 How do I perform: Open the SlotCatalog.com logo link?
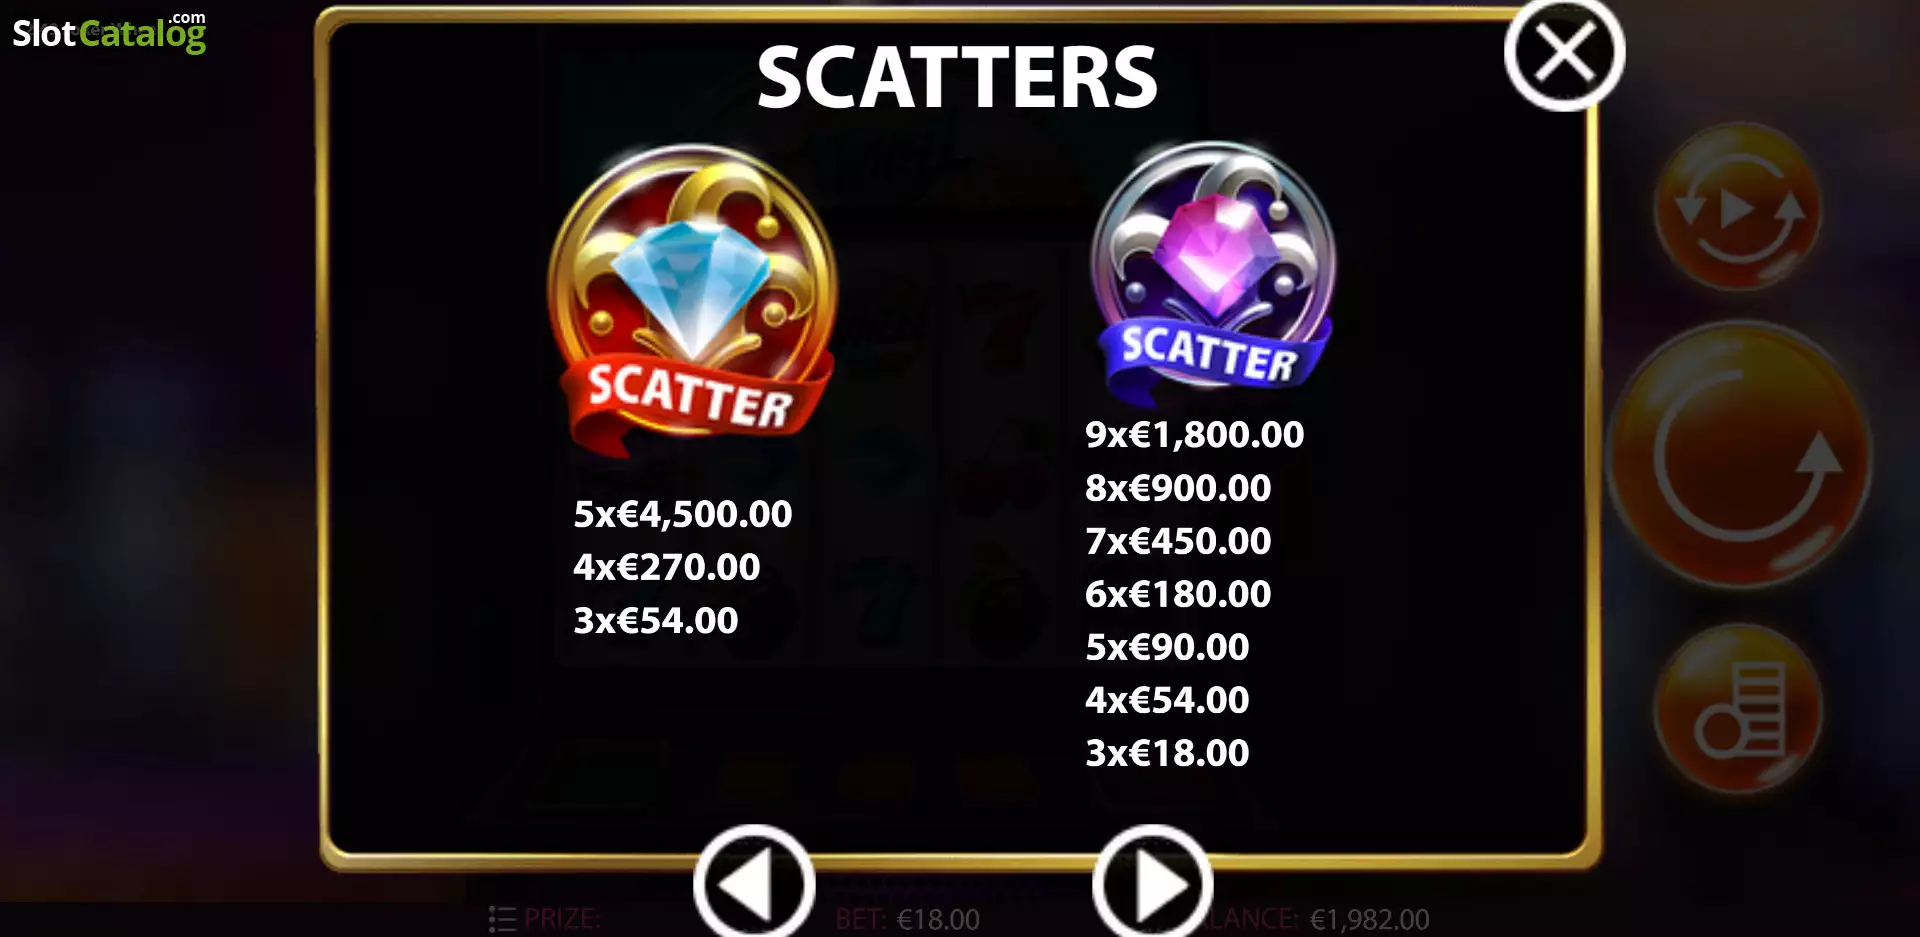[x=109, y=32]
